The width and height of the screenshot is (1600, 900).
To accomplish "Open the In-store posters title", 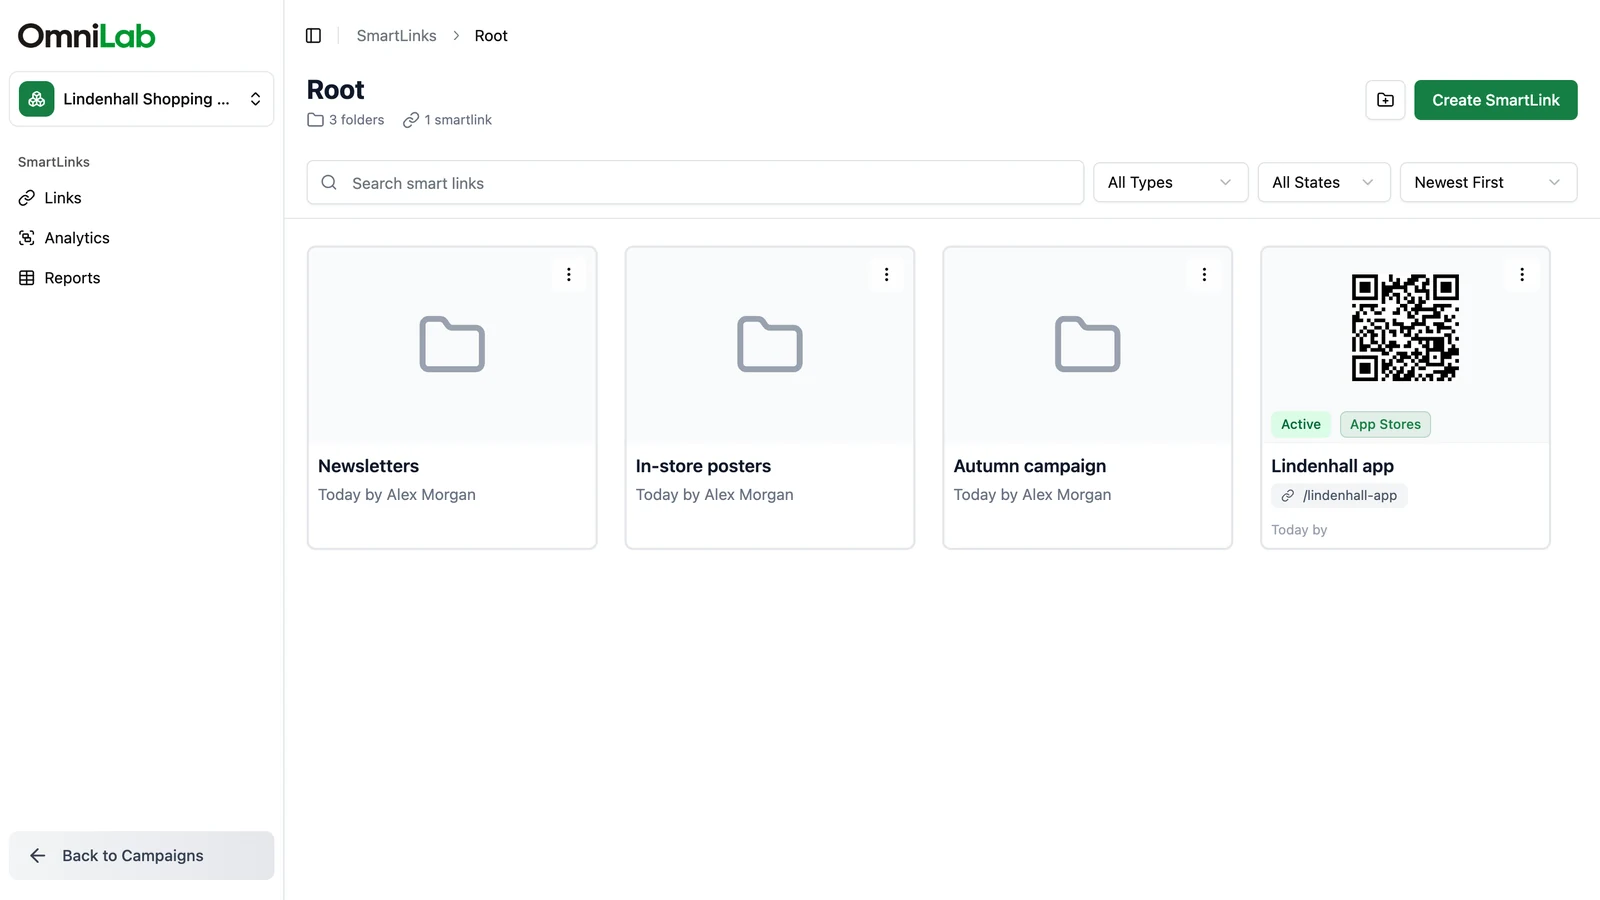I will tap(703, 466).
